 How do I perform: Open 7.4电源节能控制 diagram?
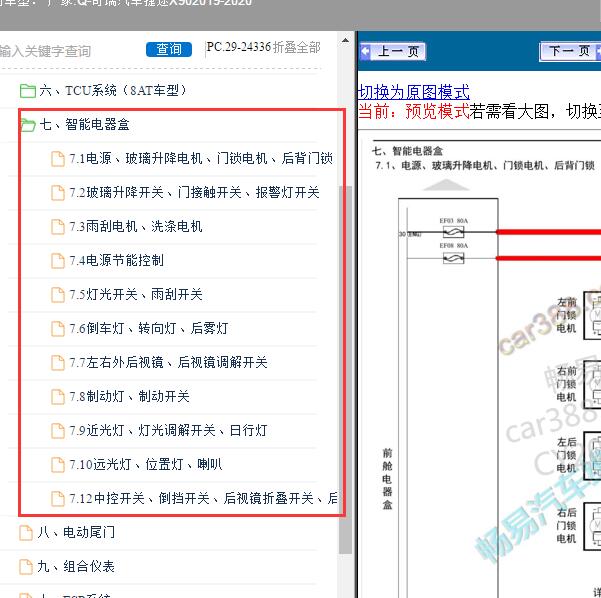click(117, 261)
